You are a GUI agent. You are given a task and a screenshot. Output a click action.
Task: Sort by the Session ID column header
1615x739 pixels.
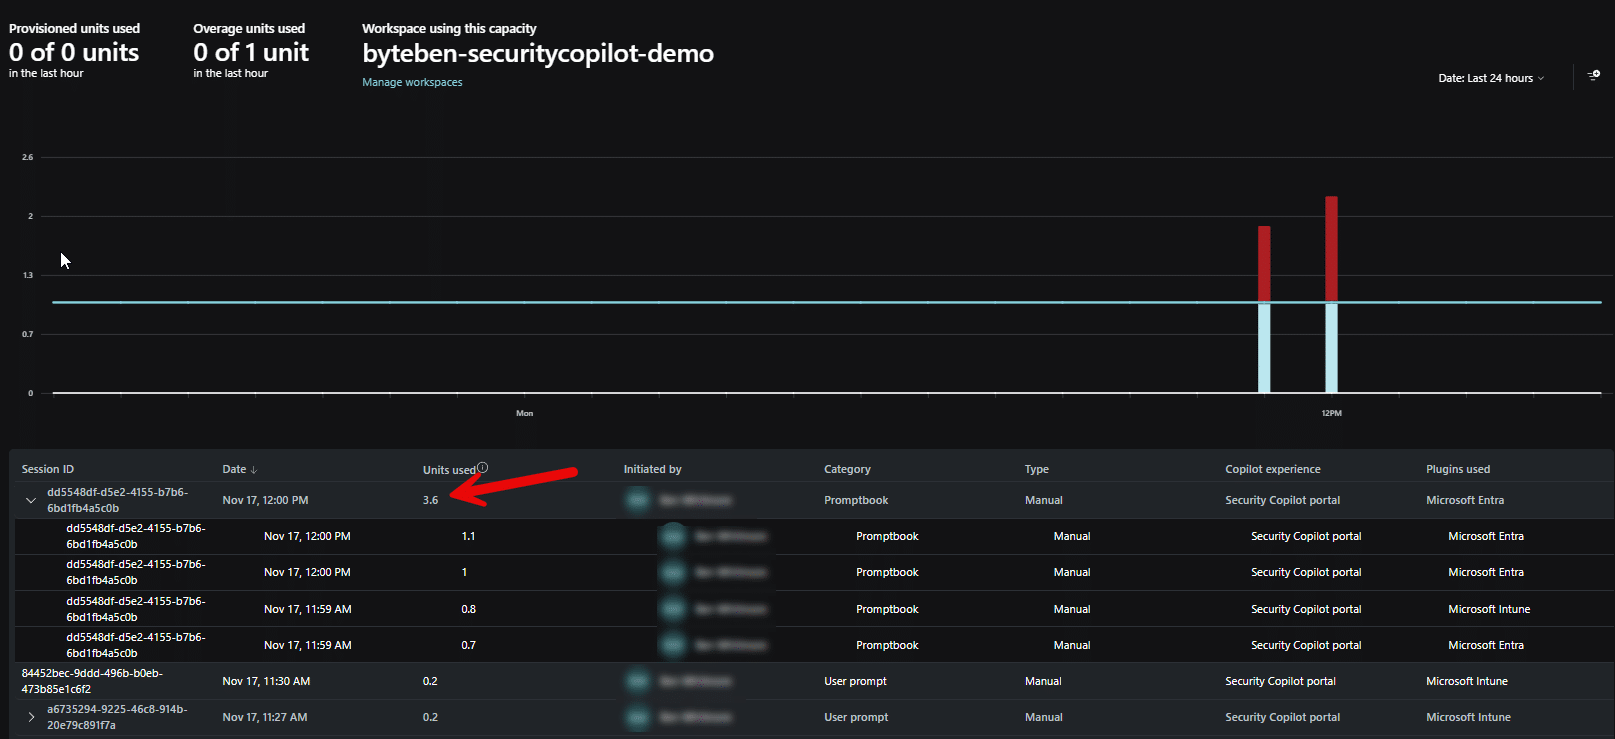(48, 469)
